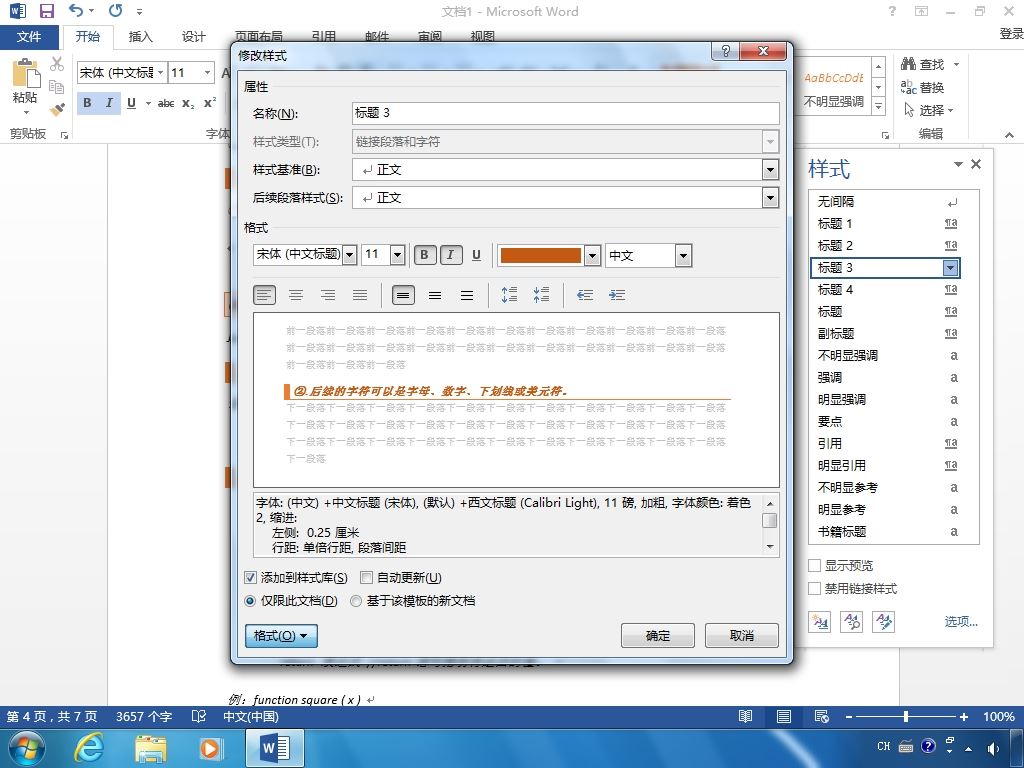Click the Paste clipboard icon
1024x768 pixels.
[25, 74]
